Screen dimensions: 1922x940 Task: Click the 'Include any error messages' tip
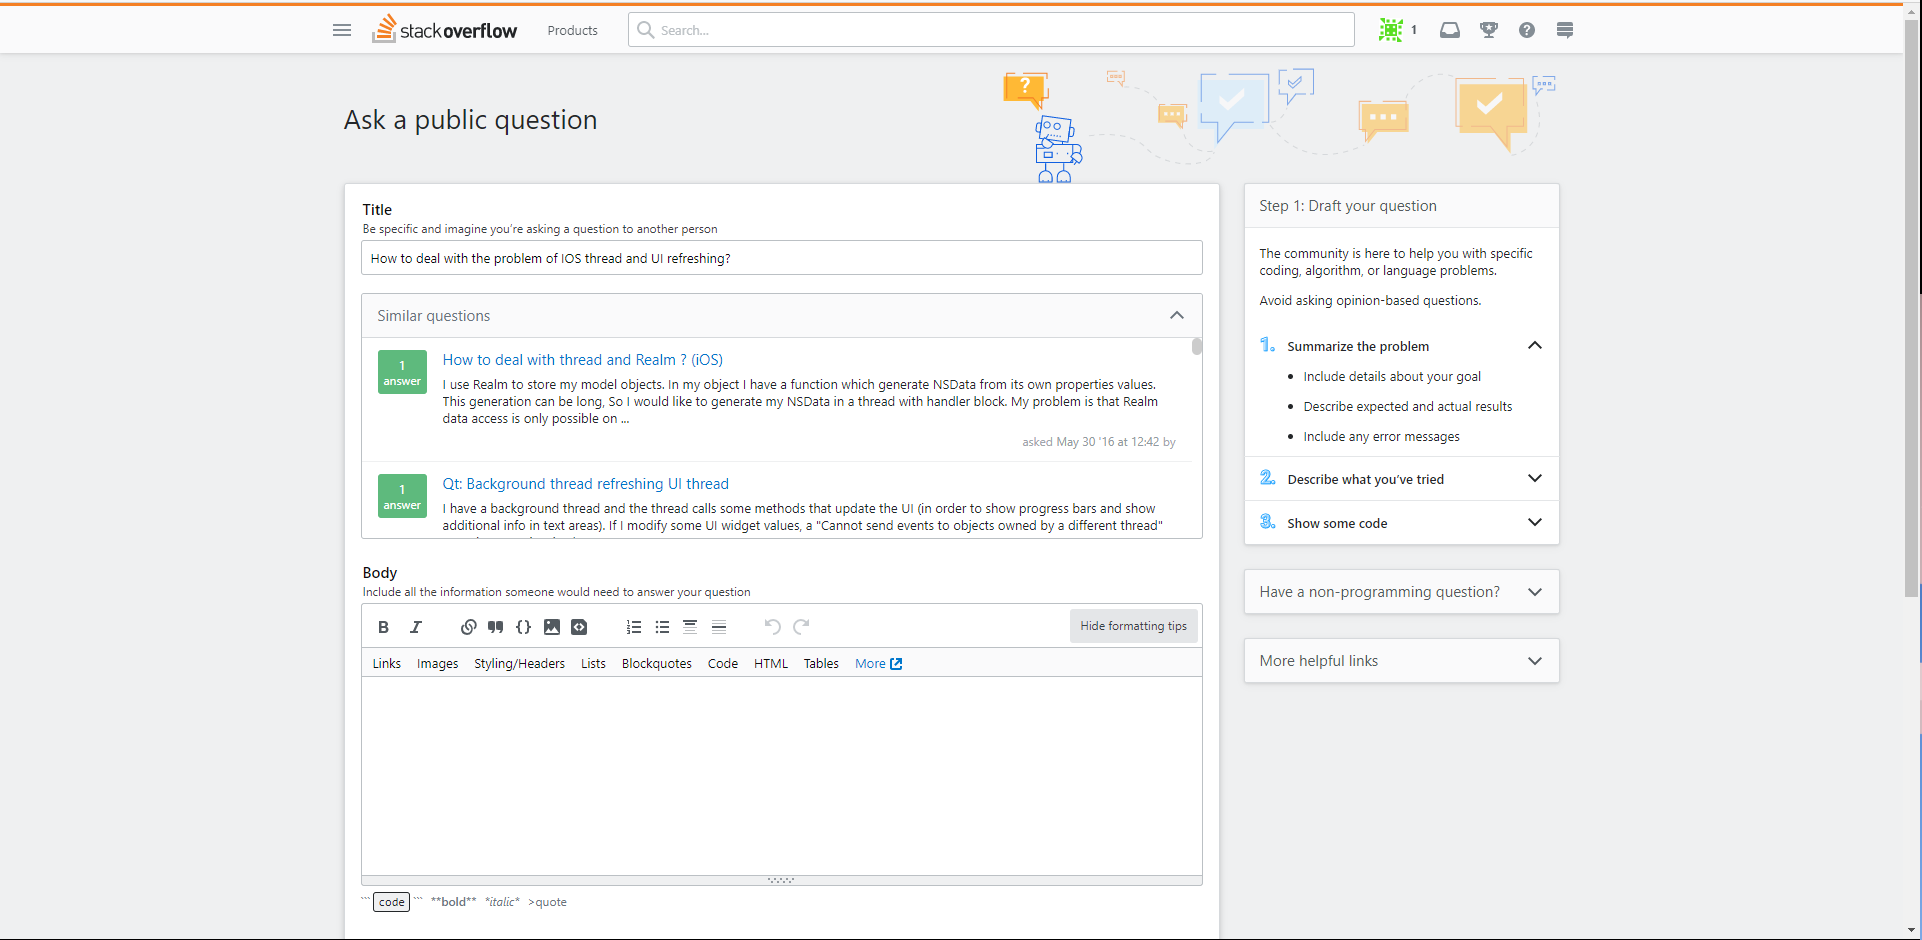pos(1382,437)
